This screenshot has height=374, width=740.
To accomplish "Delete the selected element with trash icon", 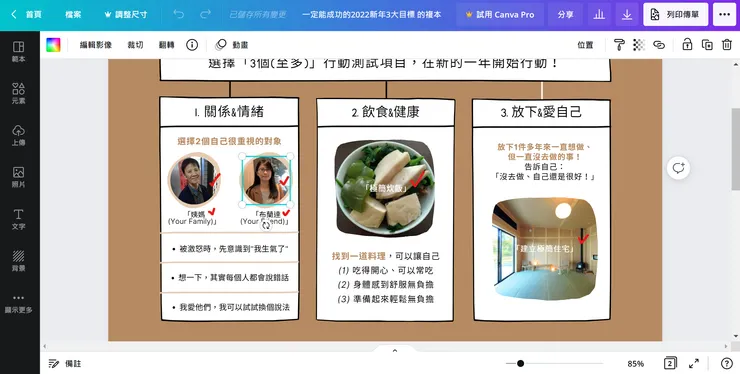I will pyautogui.click(x=727, y=45).
